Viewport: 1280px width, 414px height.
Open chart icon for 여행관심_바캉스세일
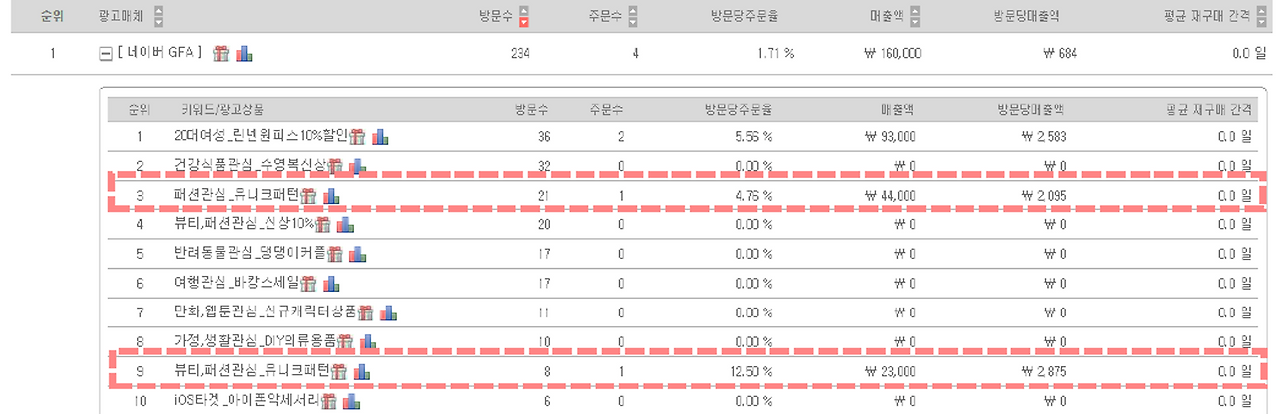click(332, 283)
